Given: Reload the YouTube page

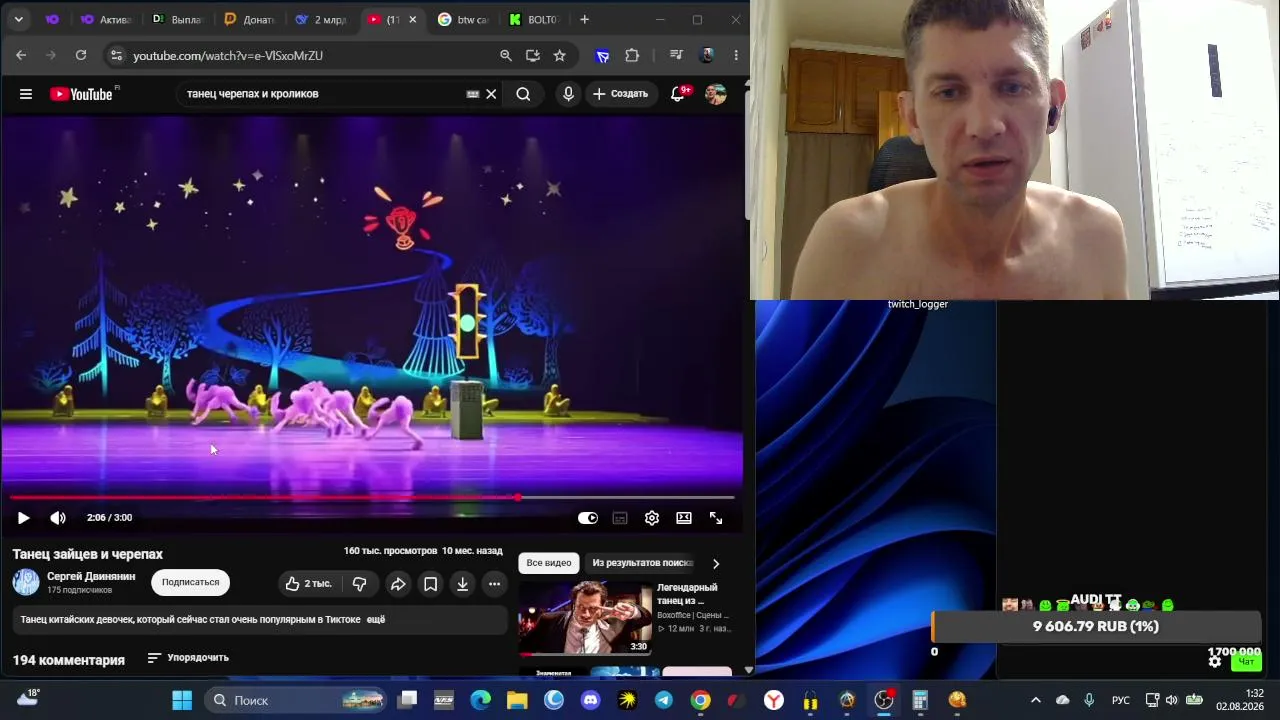Looking at the screenshot, I should [81, 56].
